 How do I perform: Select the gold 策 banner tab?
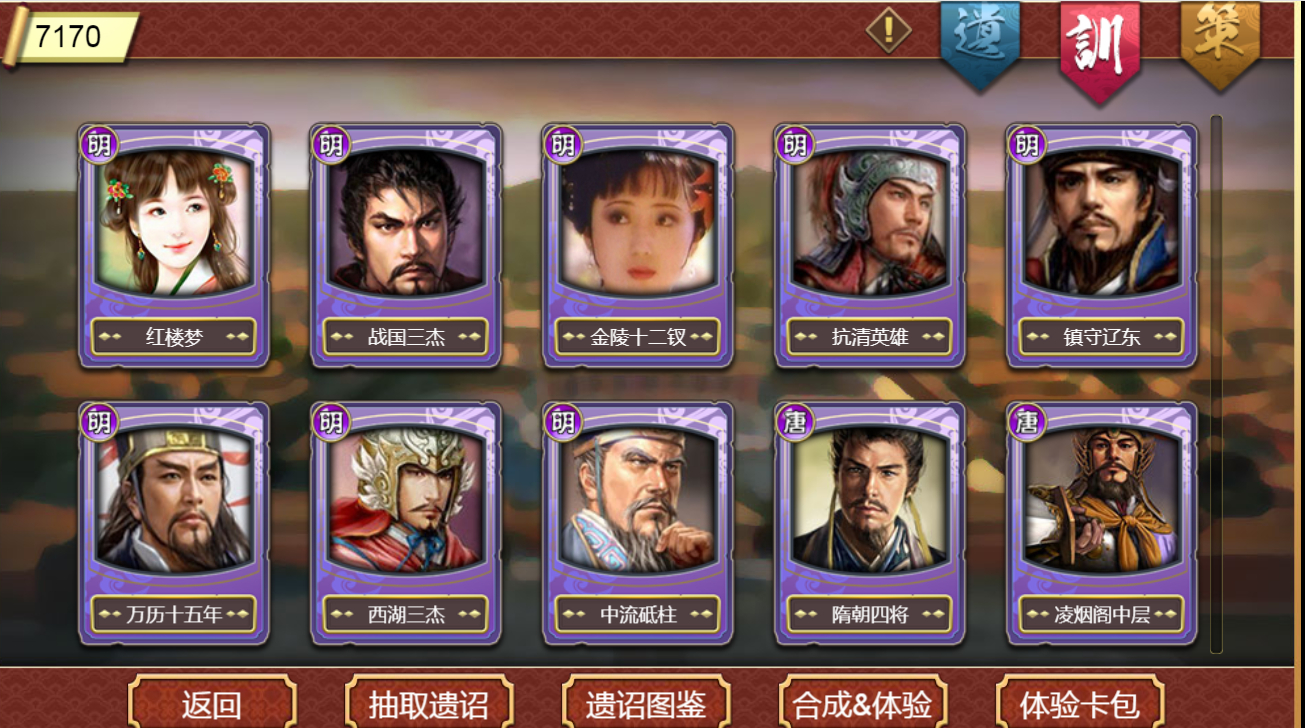(1220, 42)
